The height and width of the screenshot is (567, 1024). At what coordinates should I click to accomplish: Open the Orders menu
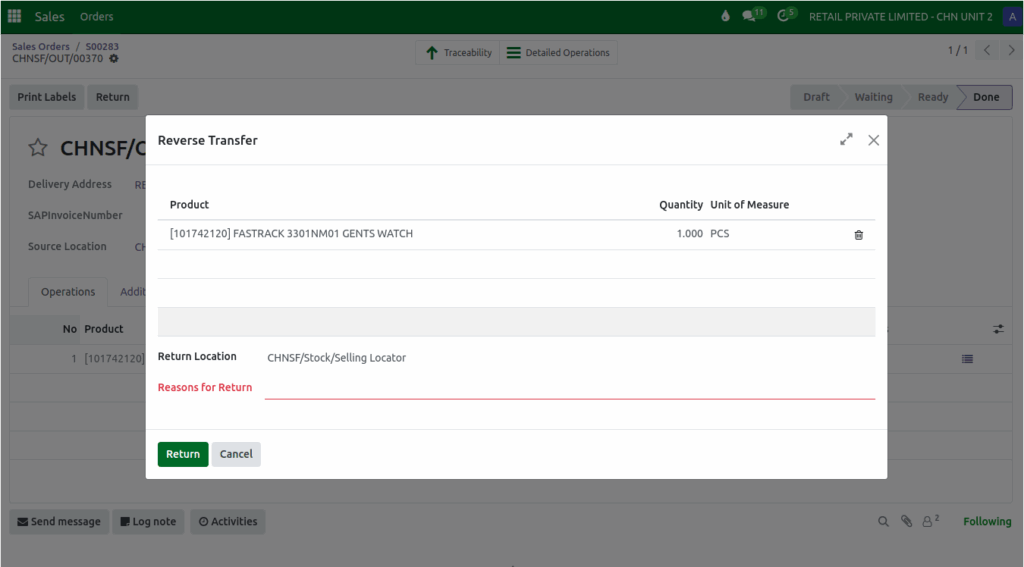click(x=97, y=16)
